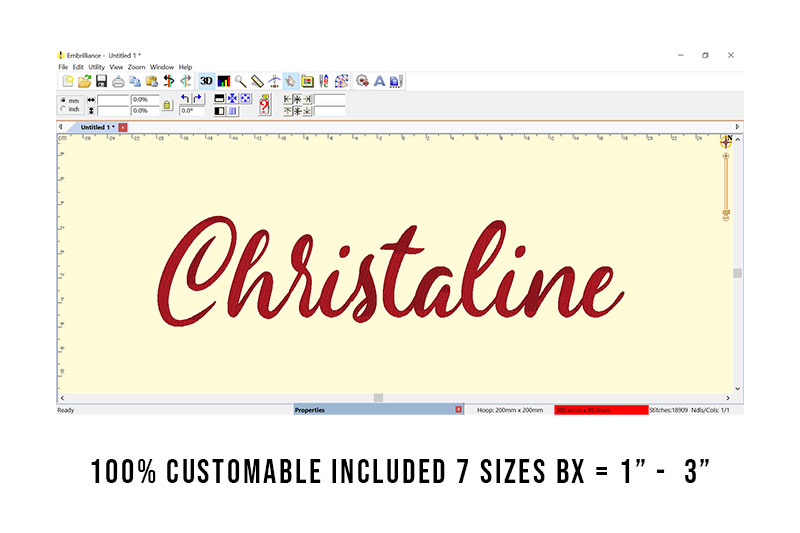Click the grayed-out thread-spool icon before 3D
The height and width of the screenshot is (533, 800).
click(x=186, y=81)
